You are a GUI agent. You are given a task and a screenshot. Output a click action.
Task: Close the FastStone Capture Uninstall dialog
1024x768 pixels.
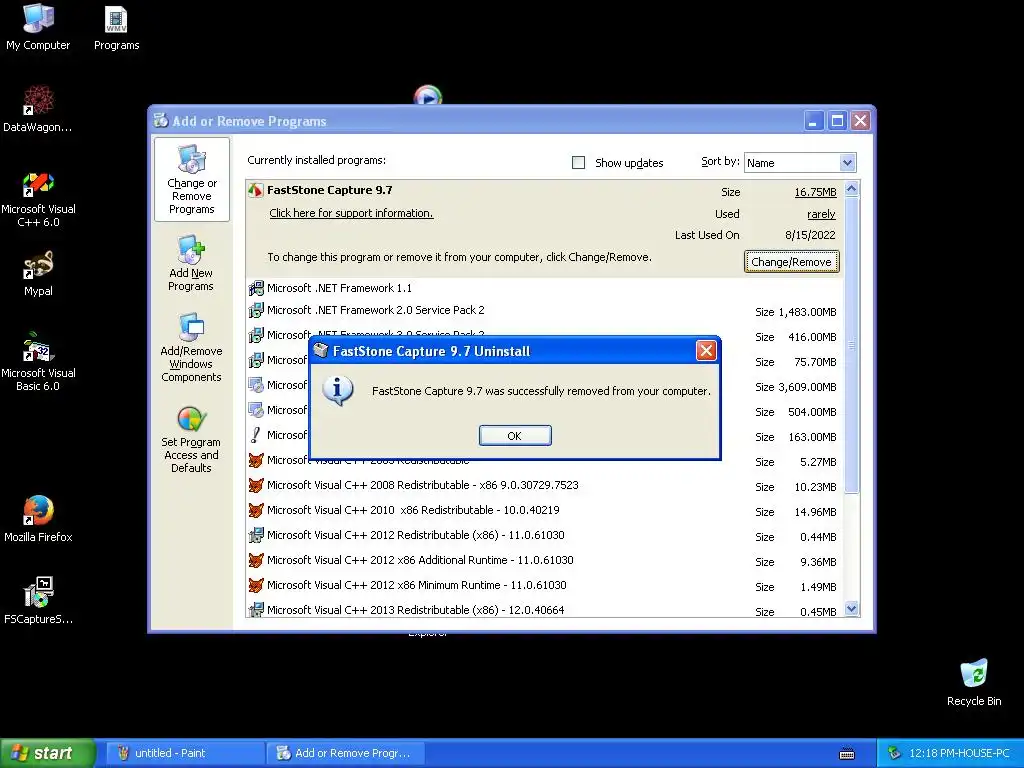tap(706, 351)
